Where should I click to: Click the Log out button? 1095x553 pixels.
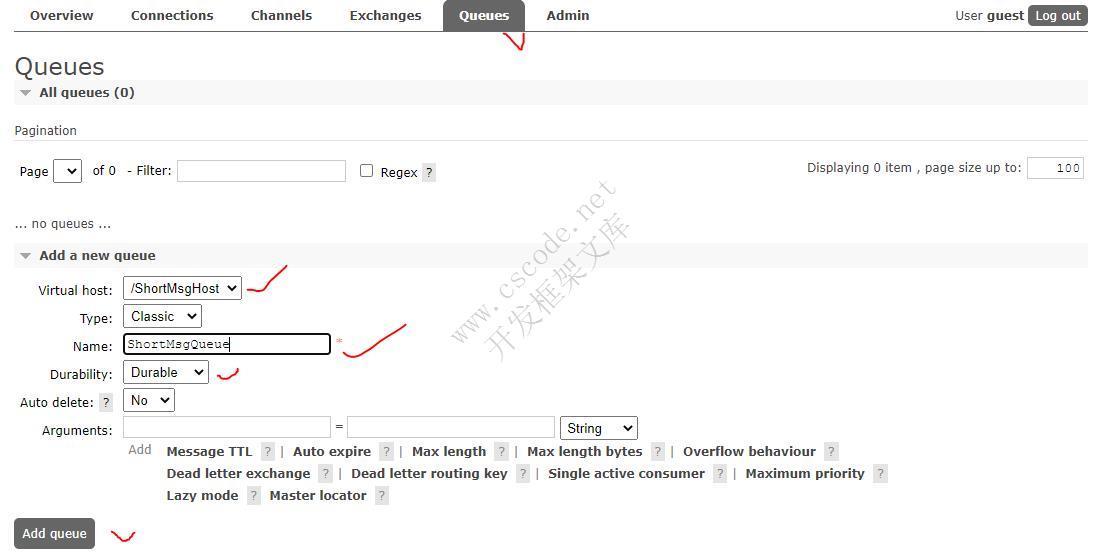coord(1057,15)
